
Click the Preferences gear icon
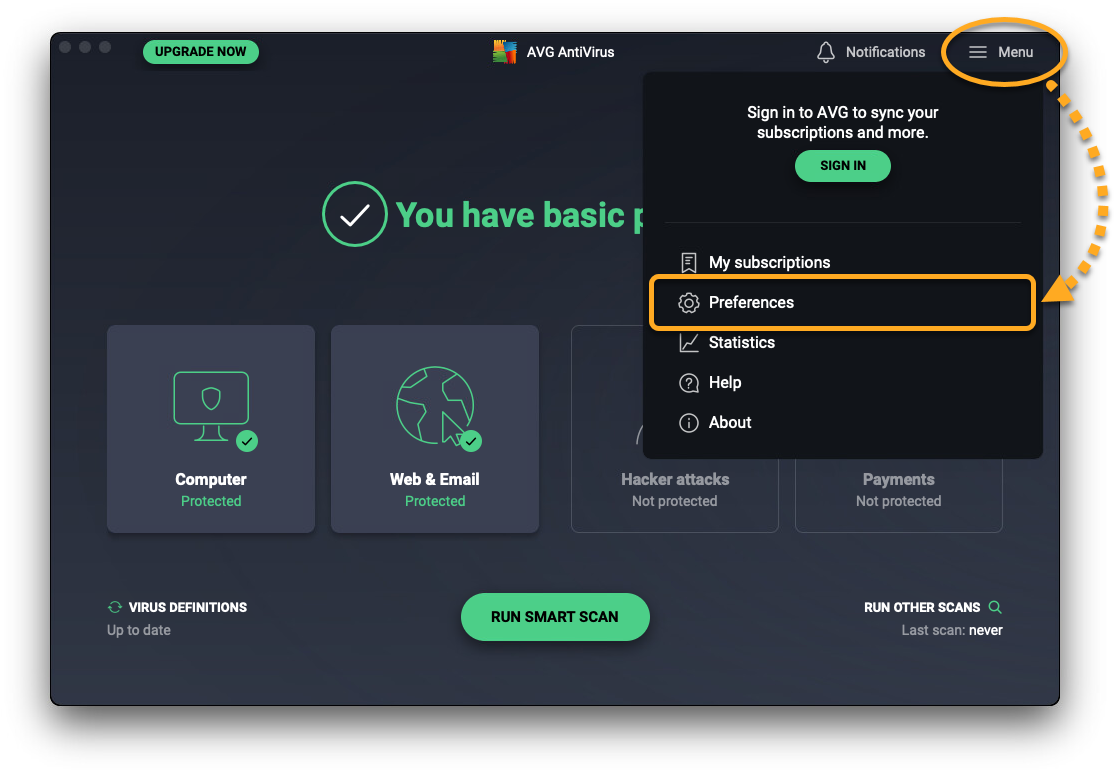(688, 303)
